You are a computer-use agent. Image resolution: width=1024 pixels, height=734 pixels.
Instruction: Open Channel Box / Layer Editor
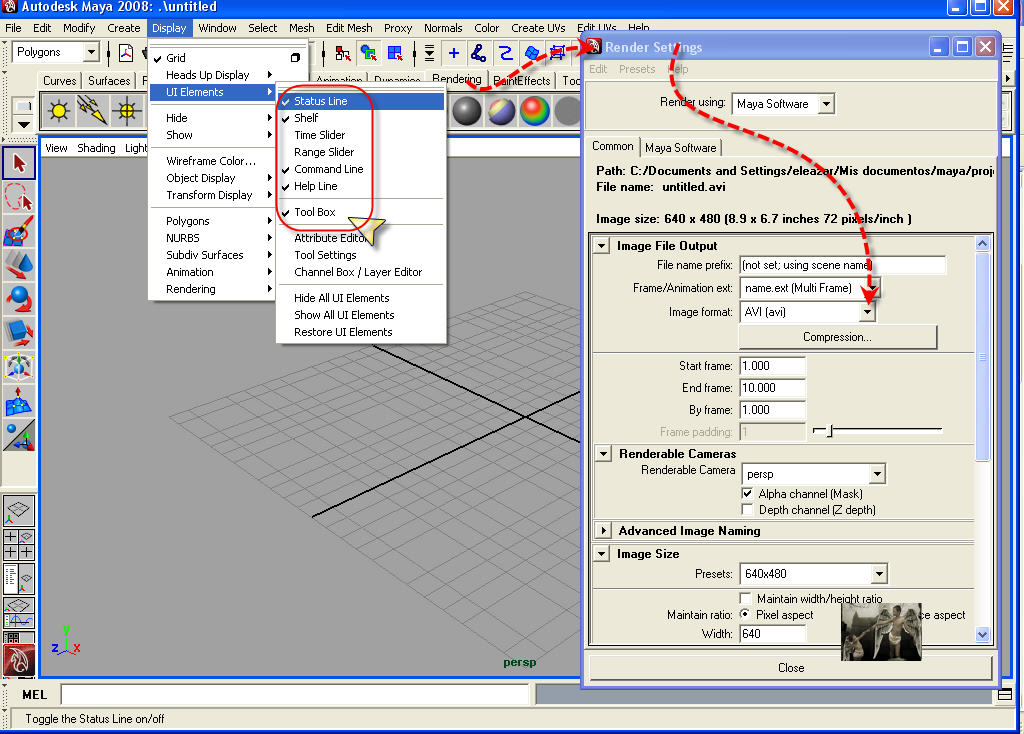tap(361, 272)
